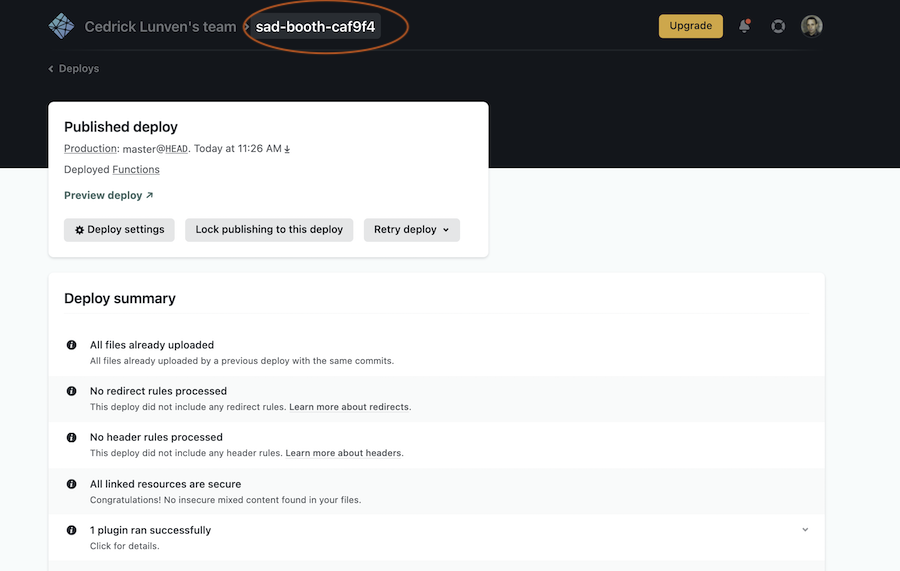Go back to Deploys
900x571 pixels.
(73, 68)
